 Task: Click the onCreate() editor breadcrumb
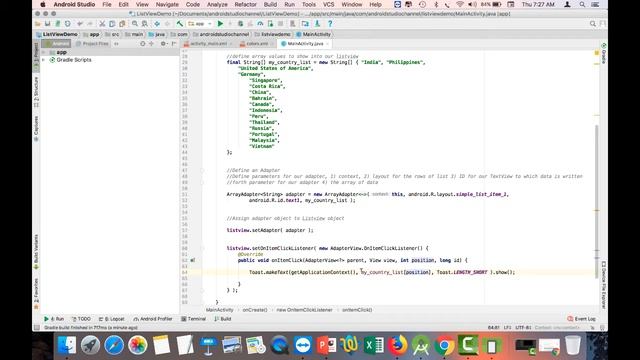pyautogui.click(x=255, y=310)
